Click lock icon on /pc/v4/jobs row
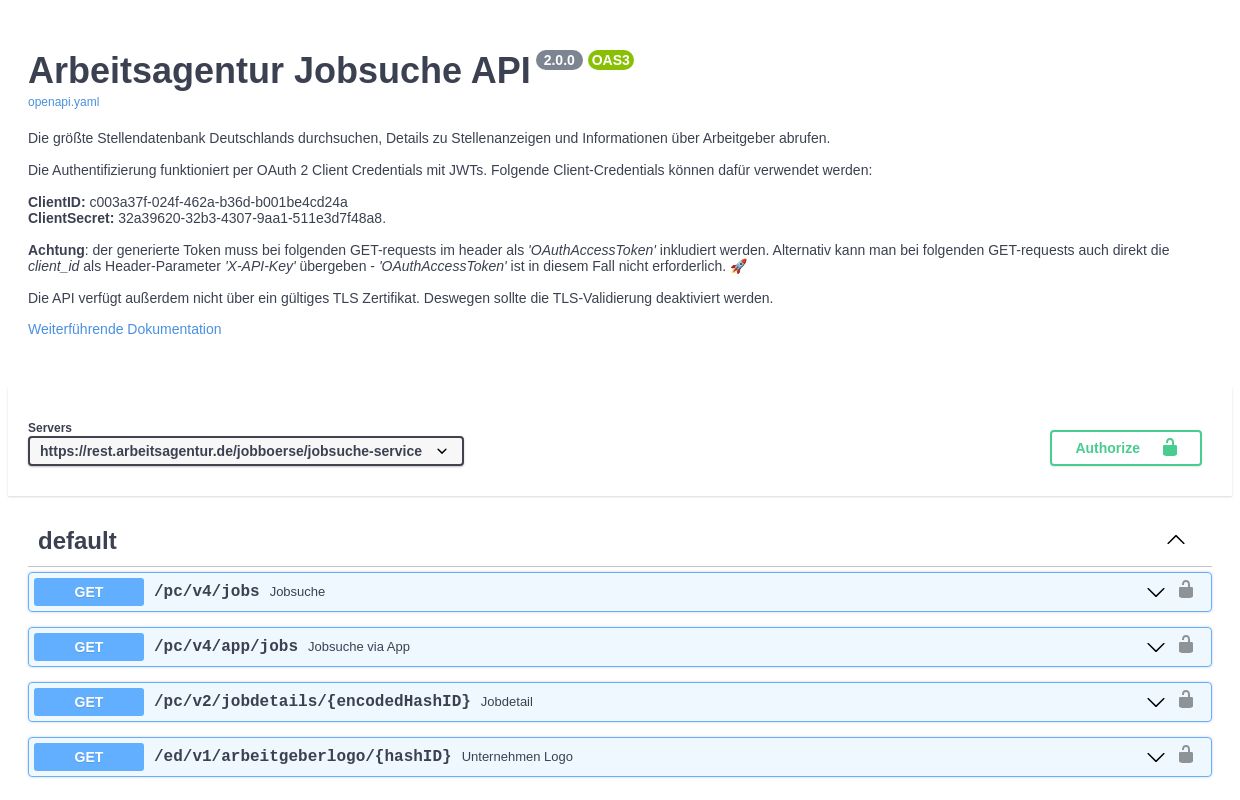 tap(1186, 590)
